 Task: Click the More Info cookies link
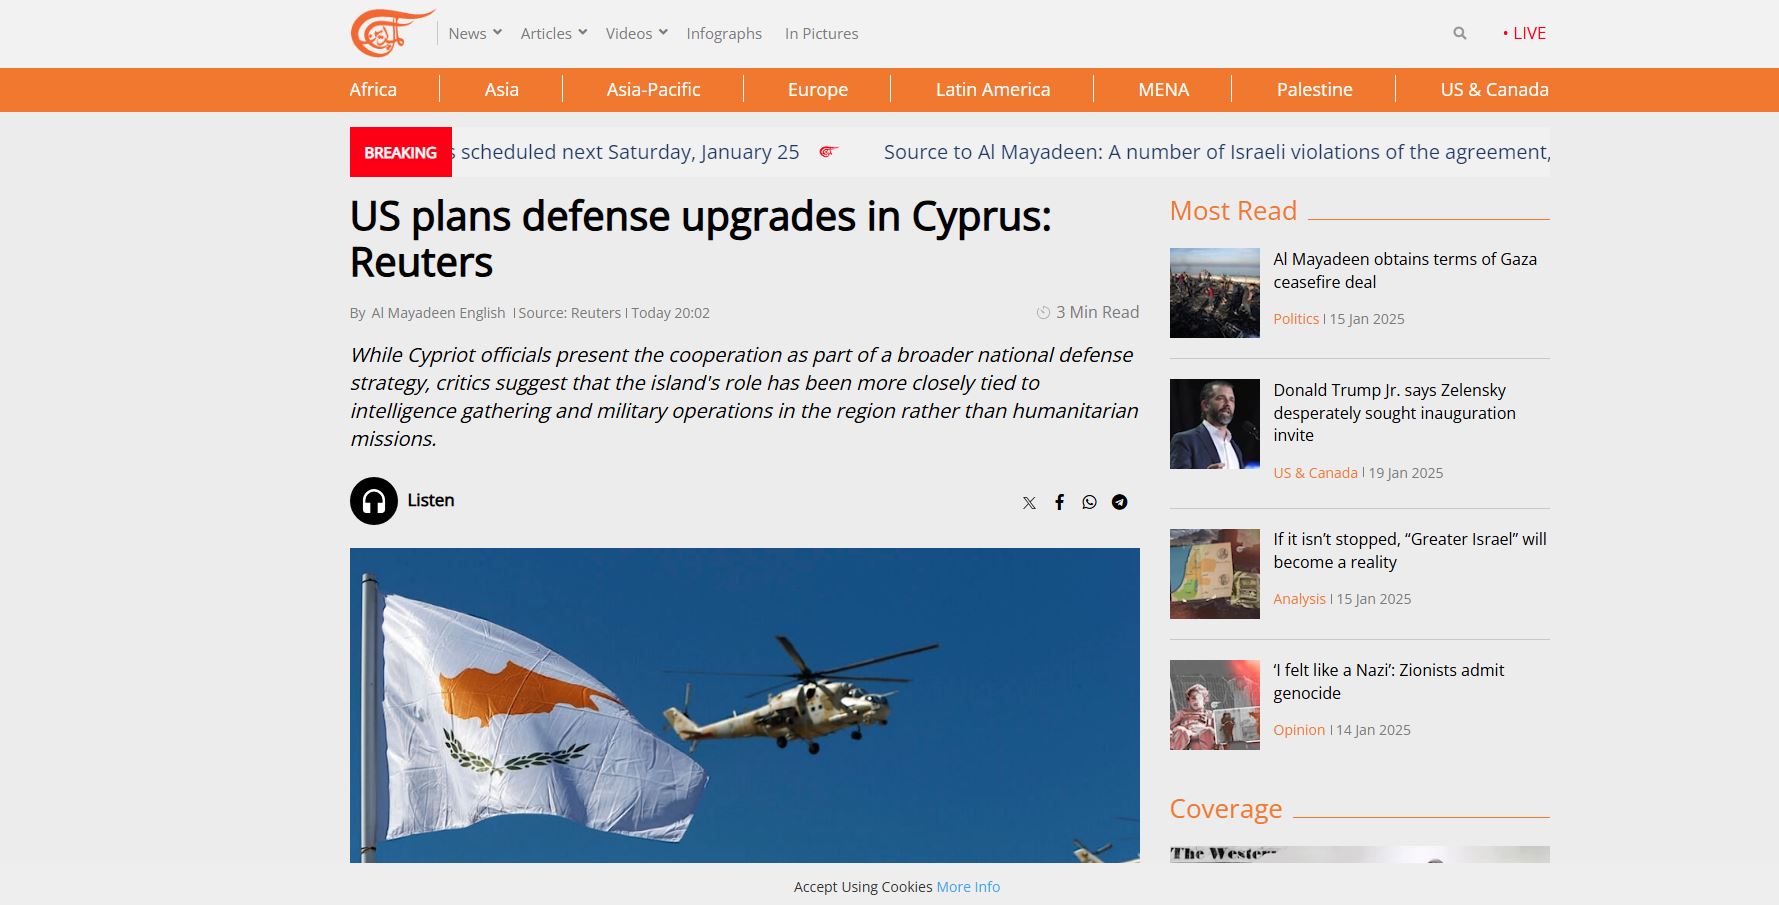(967, 887)
